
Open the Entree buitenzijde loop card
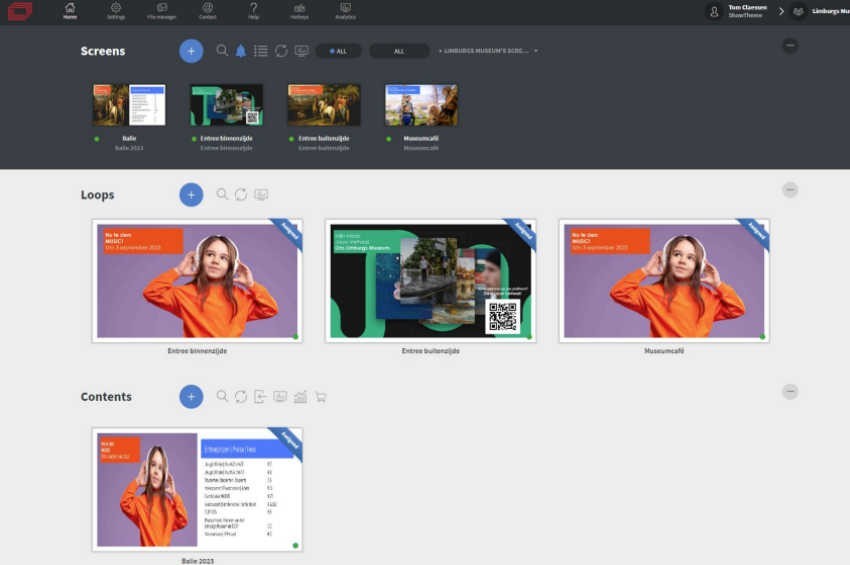[430, 281]
